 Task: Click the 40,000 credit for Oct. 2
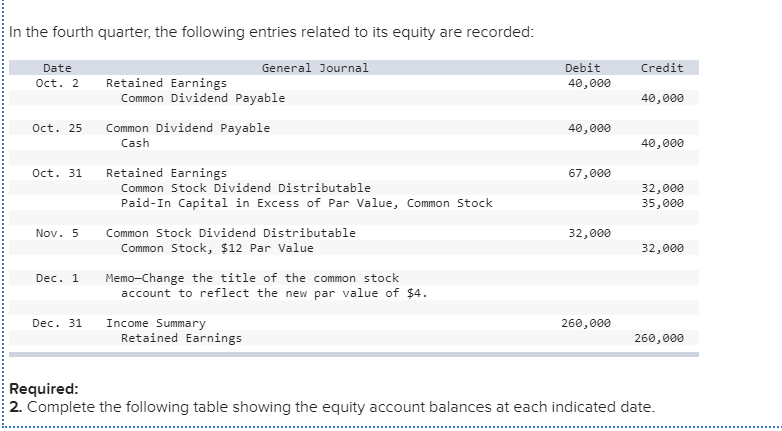point(662,98)
